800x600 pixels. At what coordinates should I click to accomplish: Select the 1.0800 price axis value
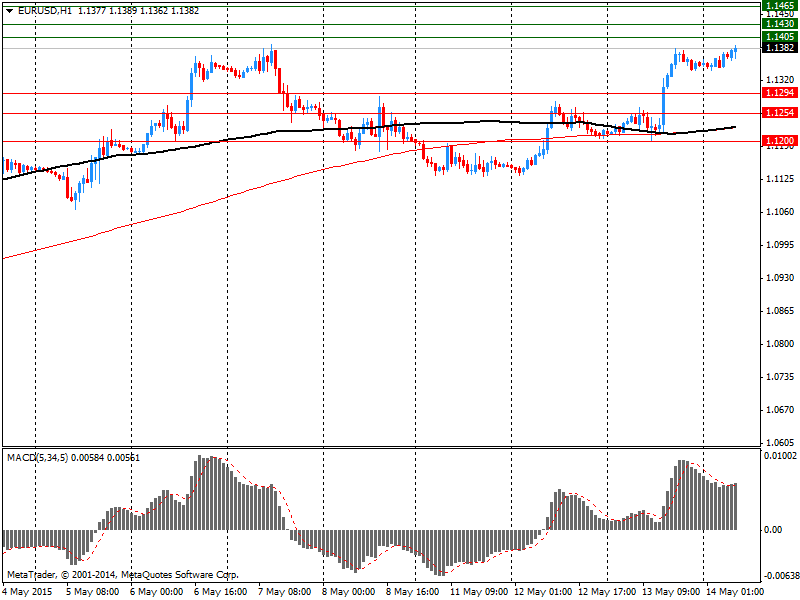coord(780,344)
